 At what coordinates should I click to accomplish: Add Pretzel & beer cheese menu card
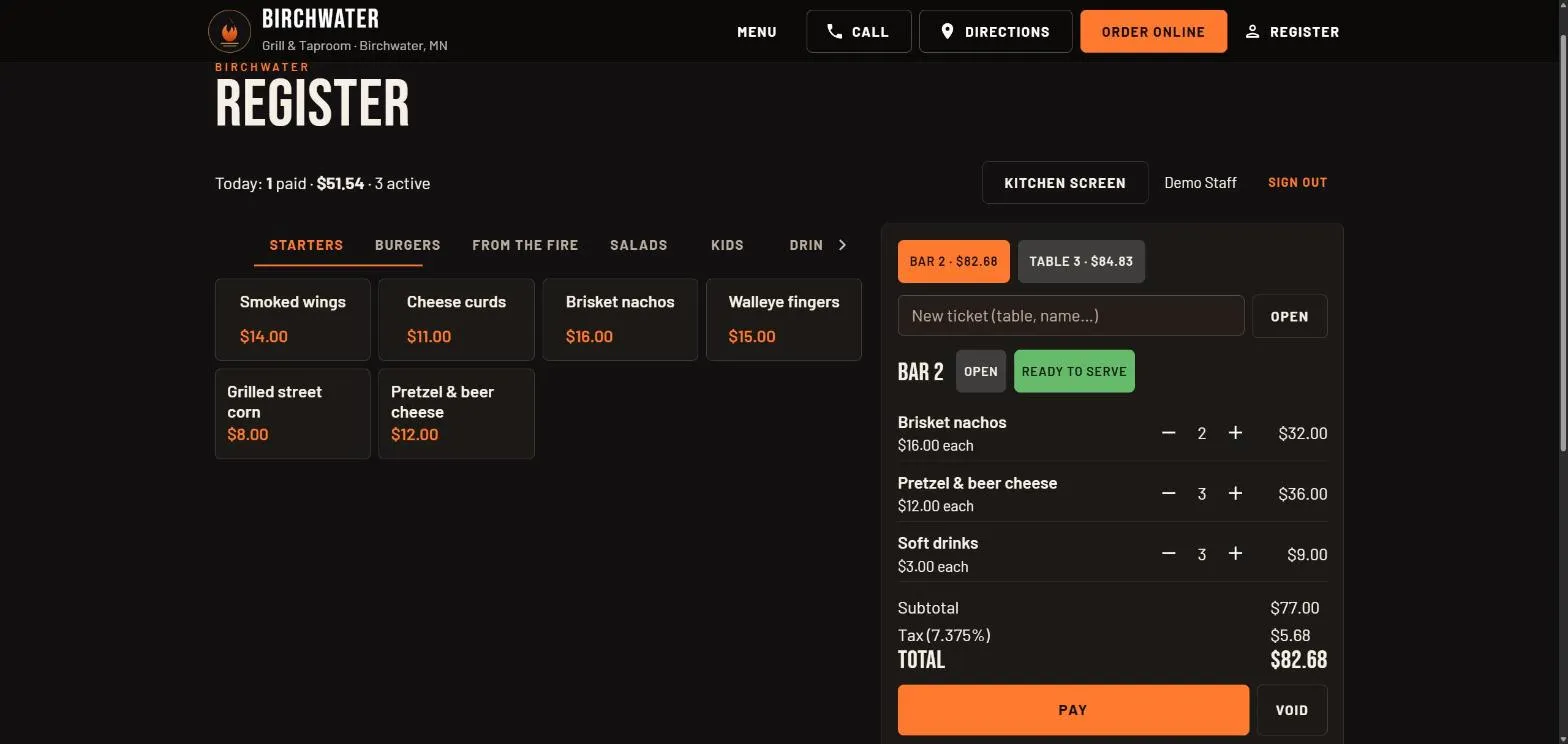(456, 414)
